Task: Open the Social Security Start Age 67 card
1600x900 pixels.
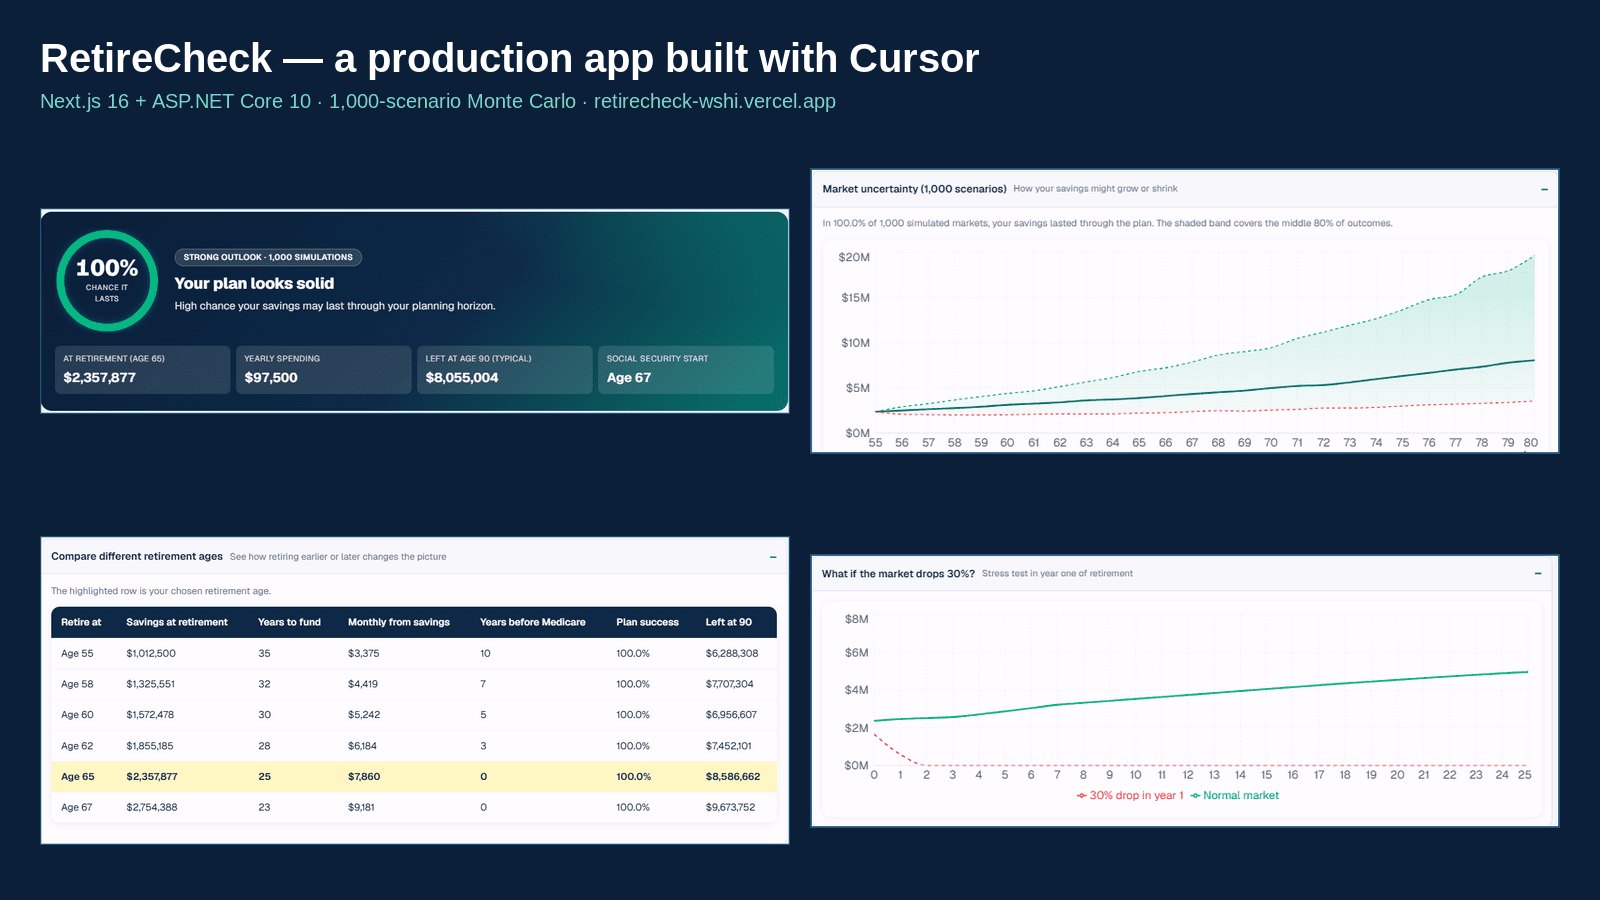Action: coord(685,370)
